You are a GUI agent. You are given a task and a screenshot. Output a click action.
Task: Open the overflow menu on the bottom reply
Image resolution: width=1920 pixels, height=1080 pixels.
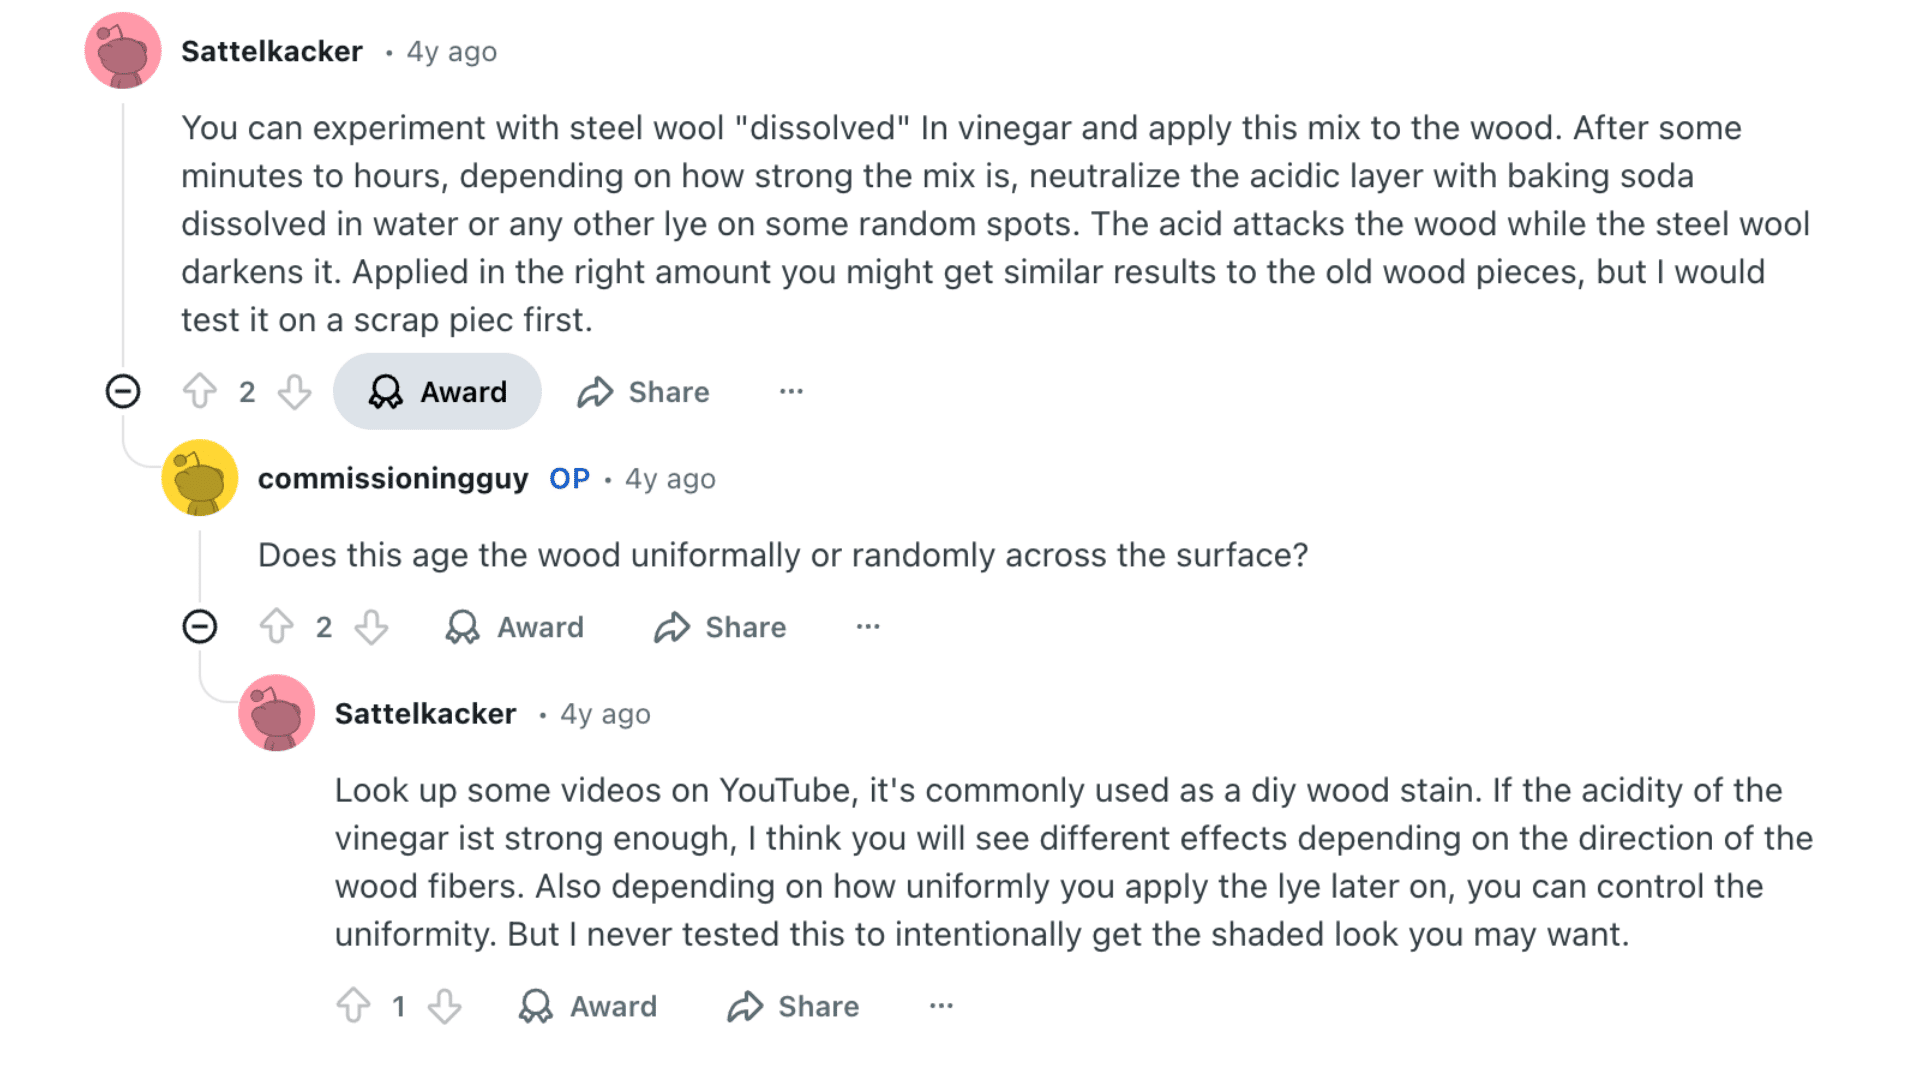(940, 1006)
